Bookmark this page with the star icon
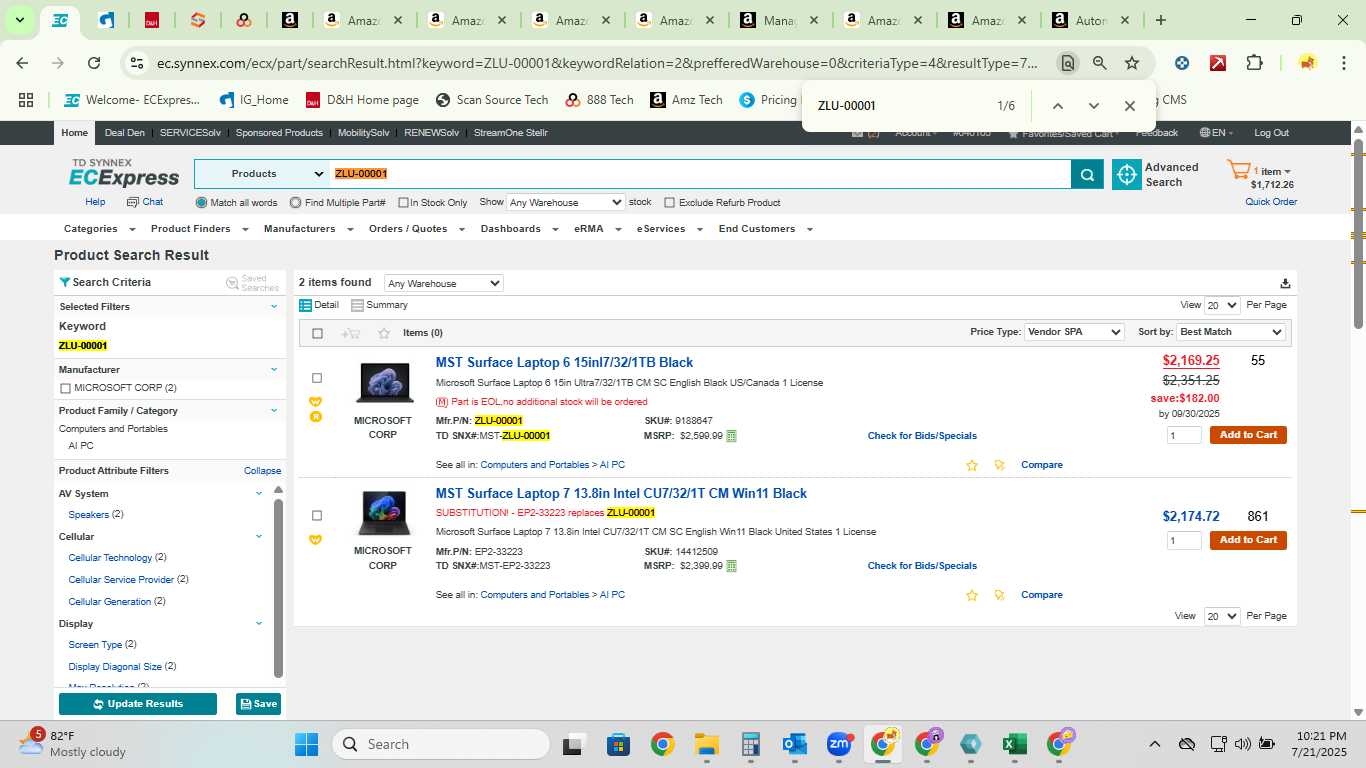This screenshot has height=768, width=1366. pos(1132,63)
